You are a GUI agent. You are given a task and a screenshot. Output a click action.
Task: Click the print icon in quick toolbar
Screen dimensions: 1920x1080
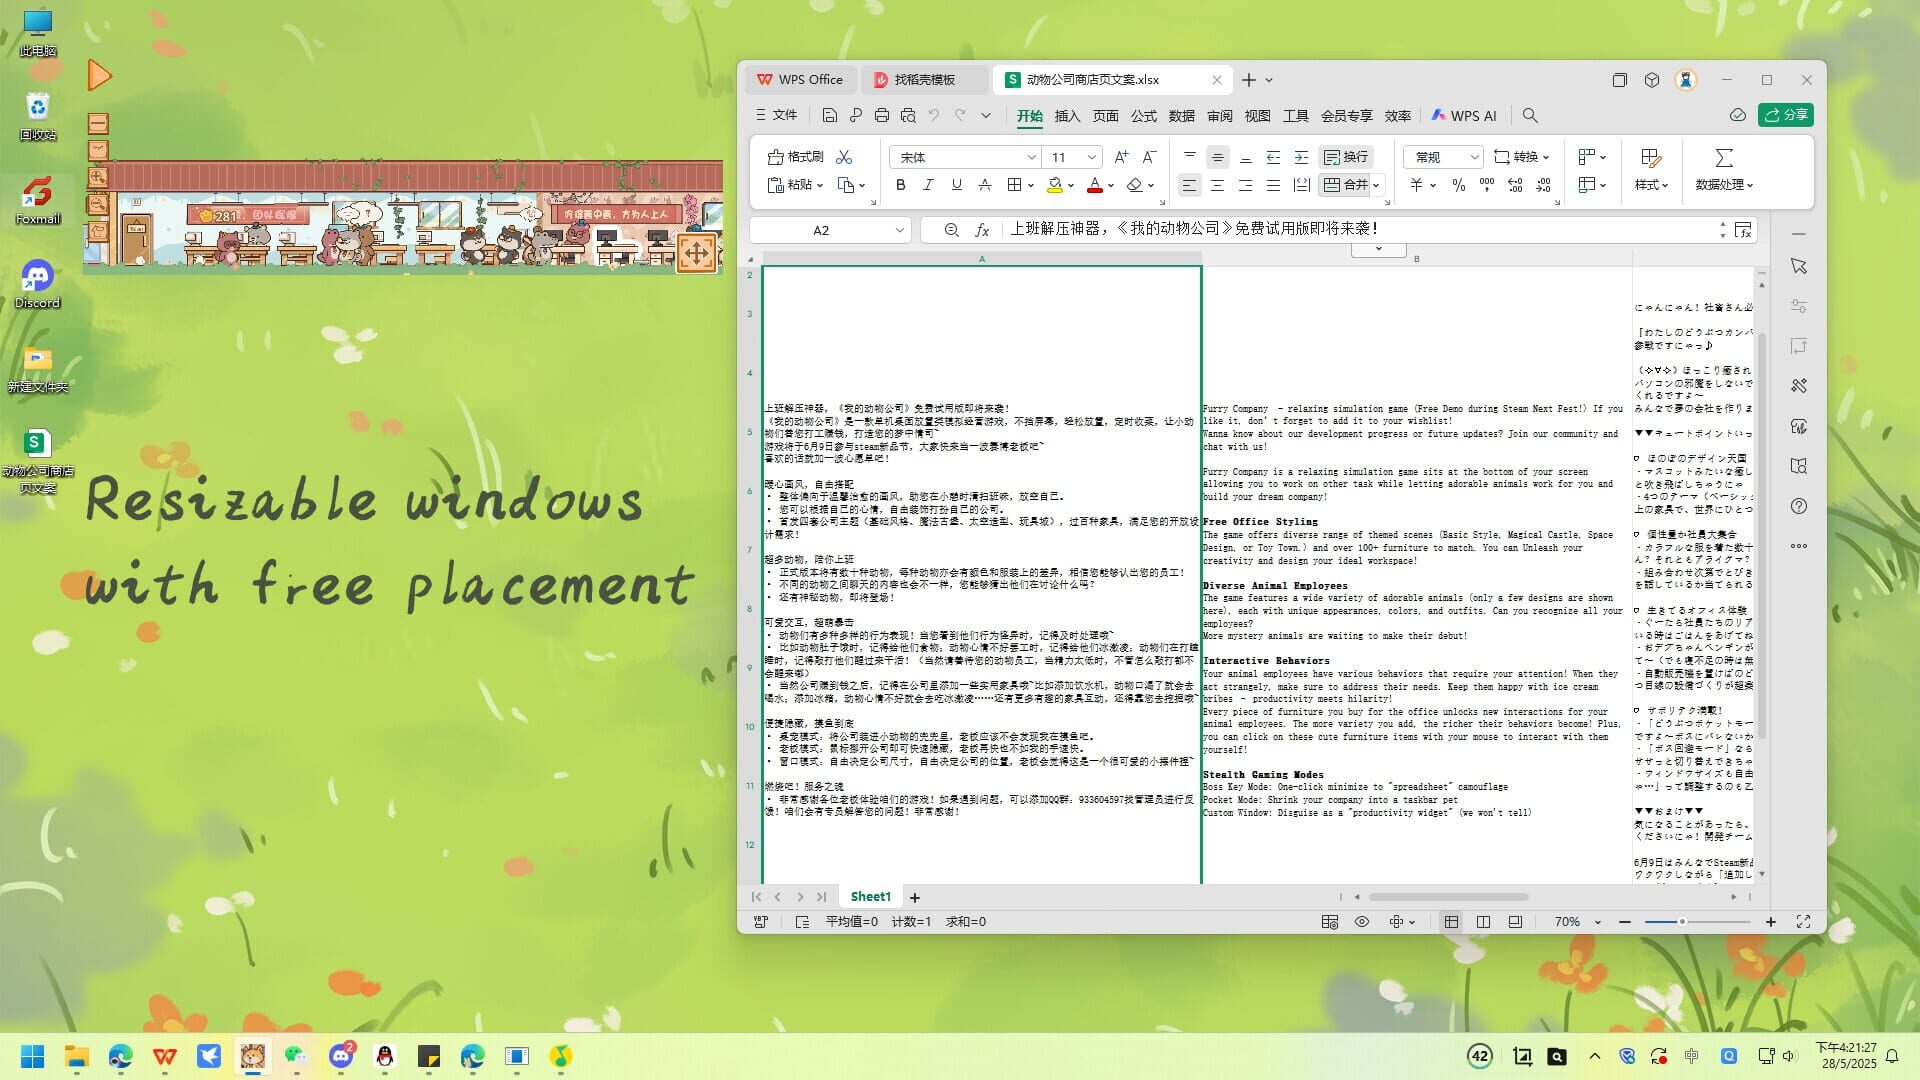click(881, 116)
